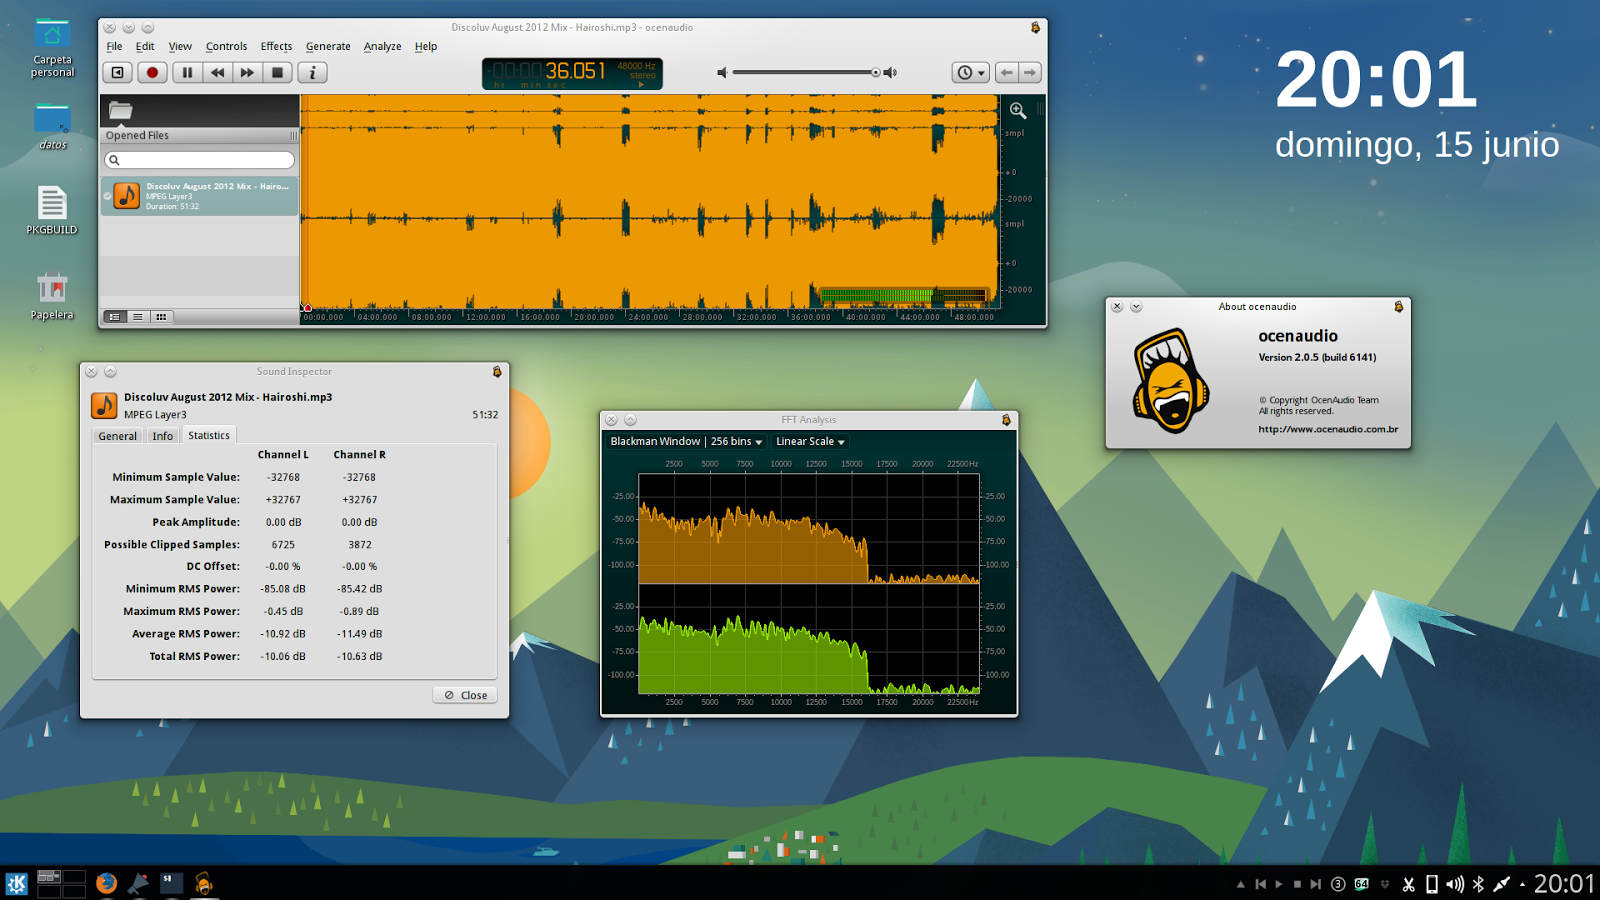This screenshot has height=900, width=1600.
Task: Switch to Info tab in Sound Inspector
Action: 163,436
